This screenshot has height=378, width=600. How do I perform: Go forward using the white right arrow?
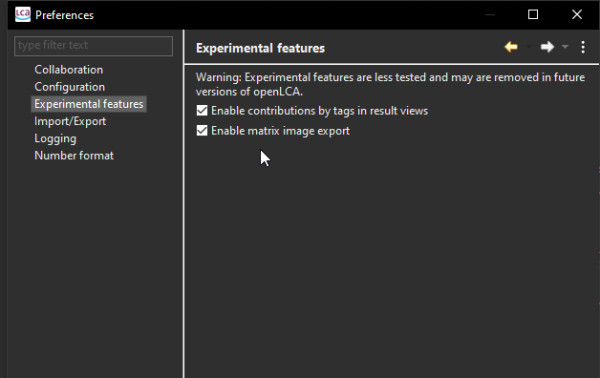pyautogui.click(x=547, y=47)
